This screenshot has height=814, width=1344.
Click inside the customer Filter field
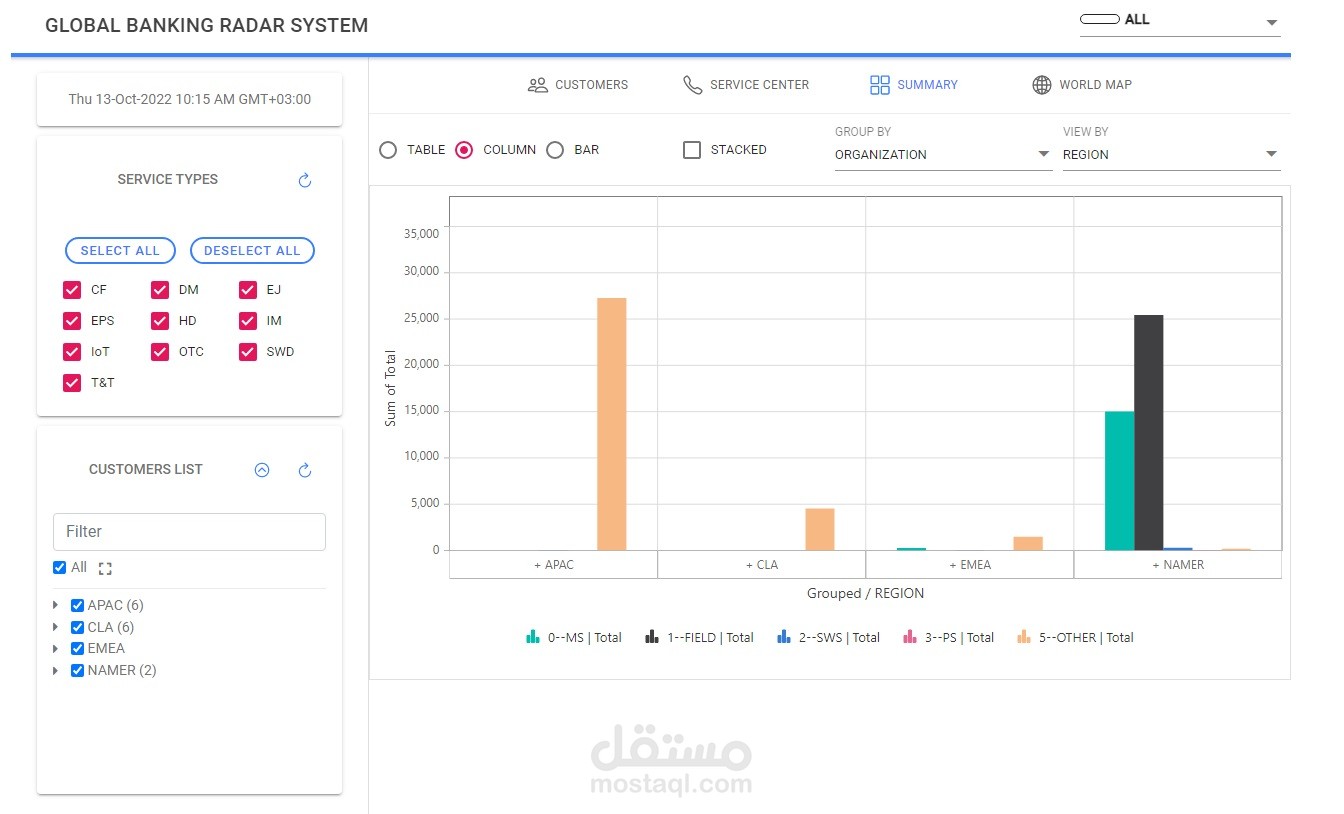pyautogui.click(x=189, y=531)
